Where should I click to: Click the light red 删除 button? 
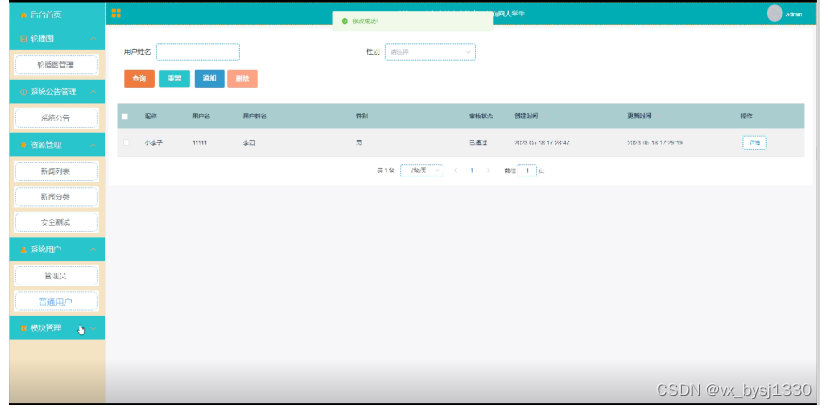click(x=243, y=79)
